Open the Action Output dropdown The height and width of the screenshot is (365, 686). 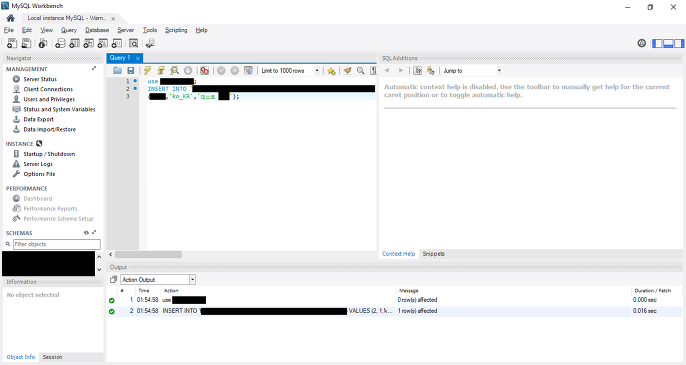pos(158,279)
